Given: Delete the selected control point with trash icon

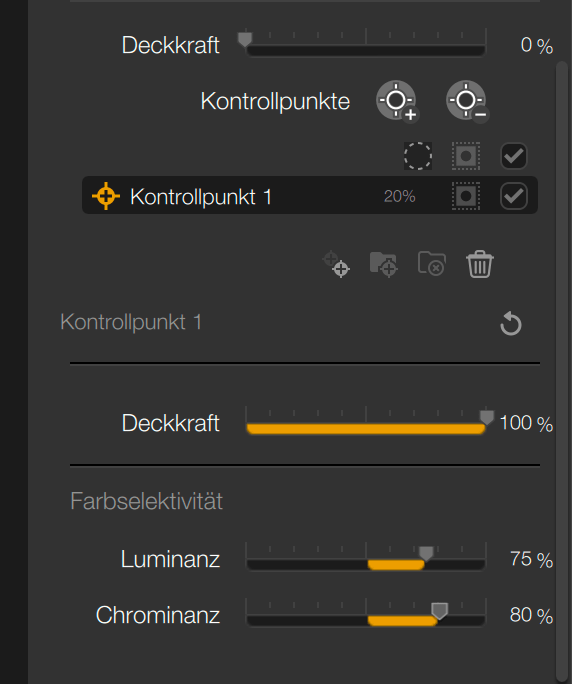Looking at the screenshot, I should 480,264.
